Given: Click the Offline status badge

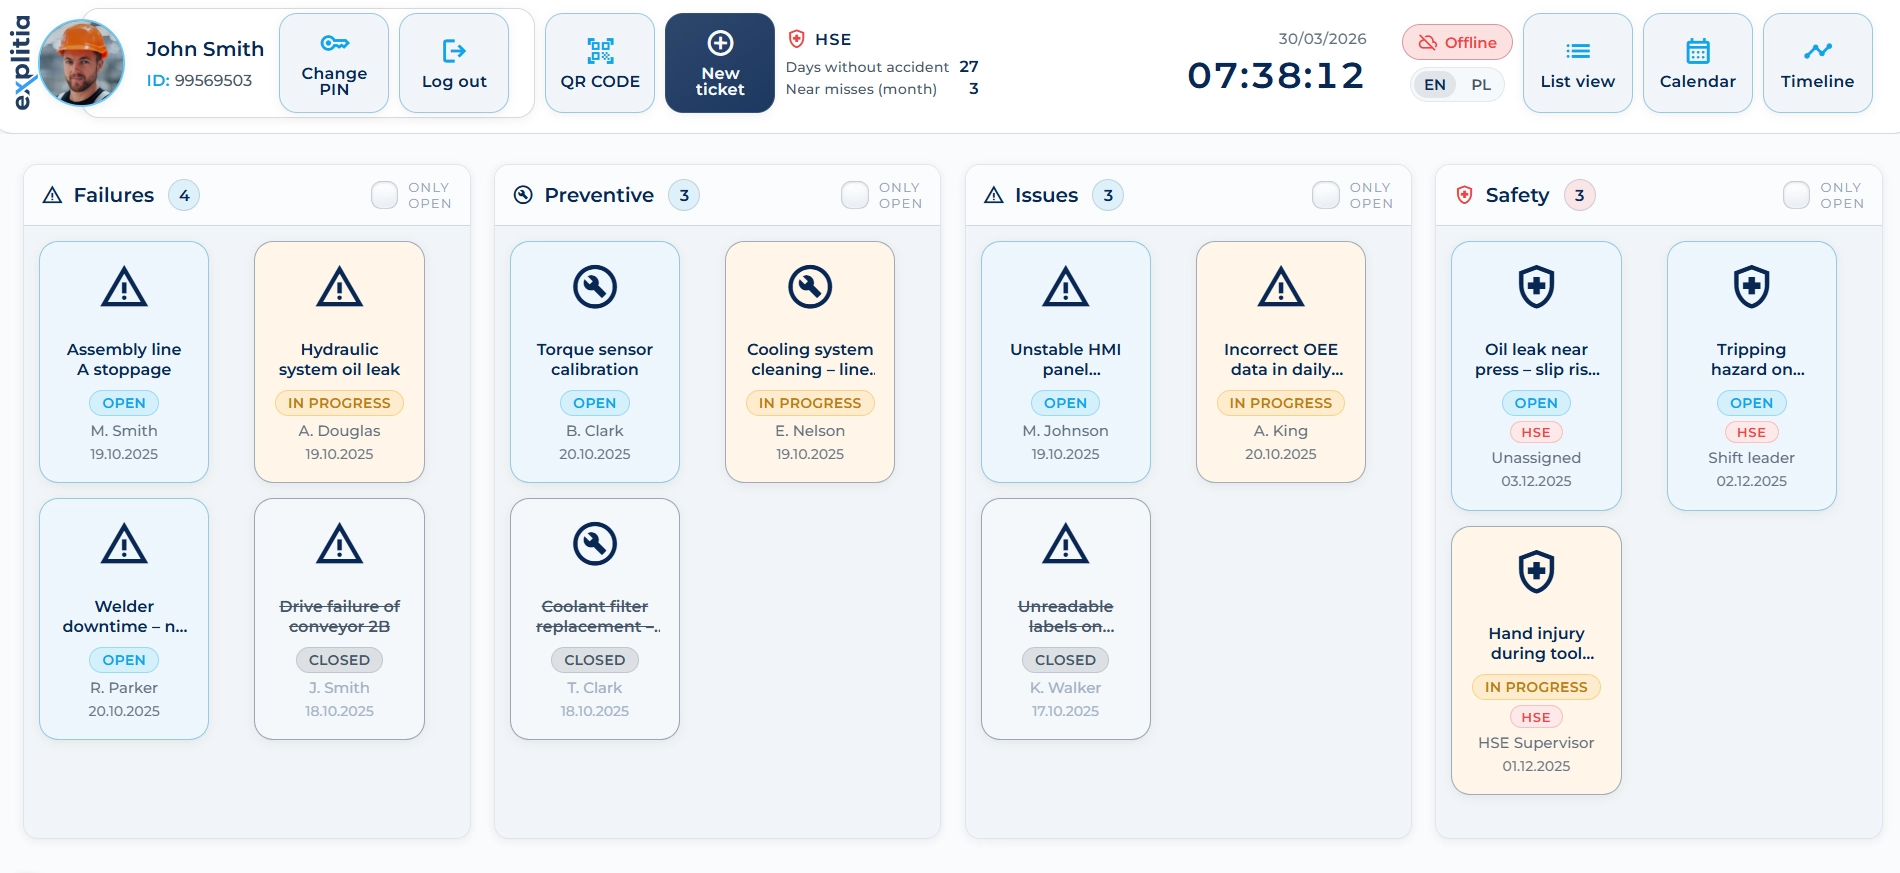Looking at the screenshot, I should 1457,42.
